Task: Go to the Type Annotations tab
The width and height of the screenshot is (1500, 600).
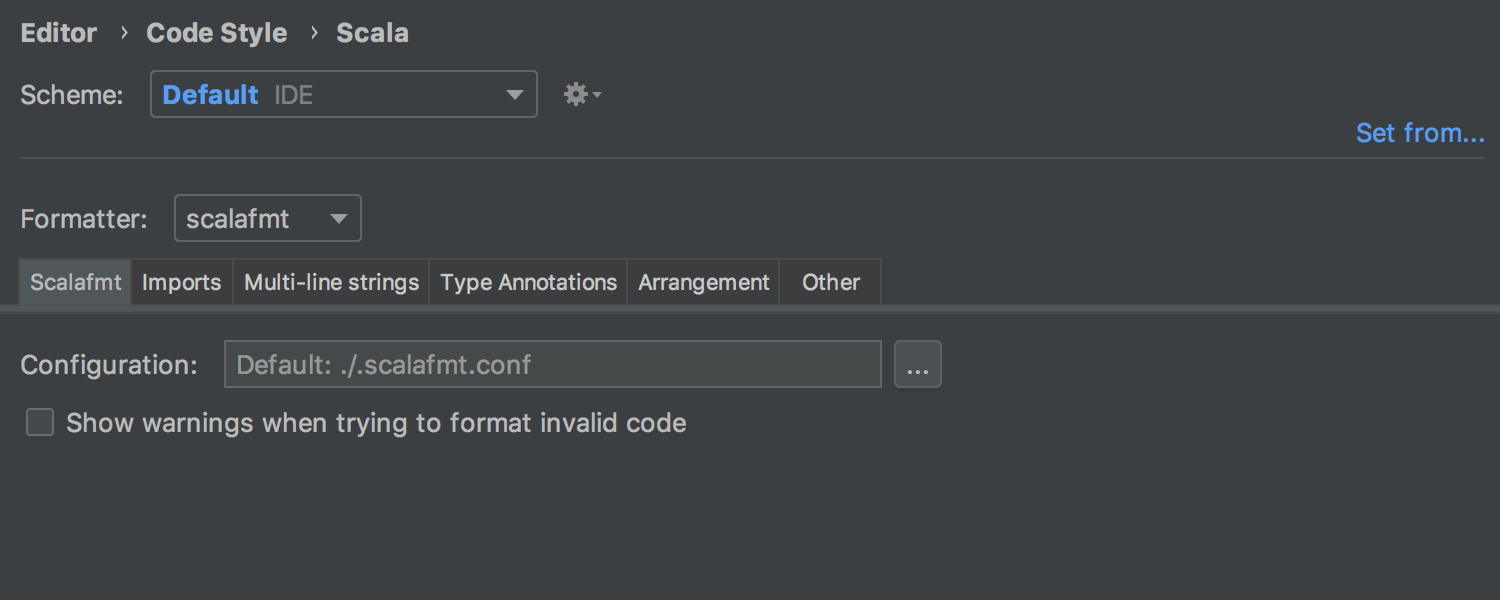Action: (x=528, y=282)
